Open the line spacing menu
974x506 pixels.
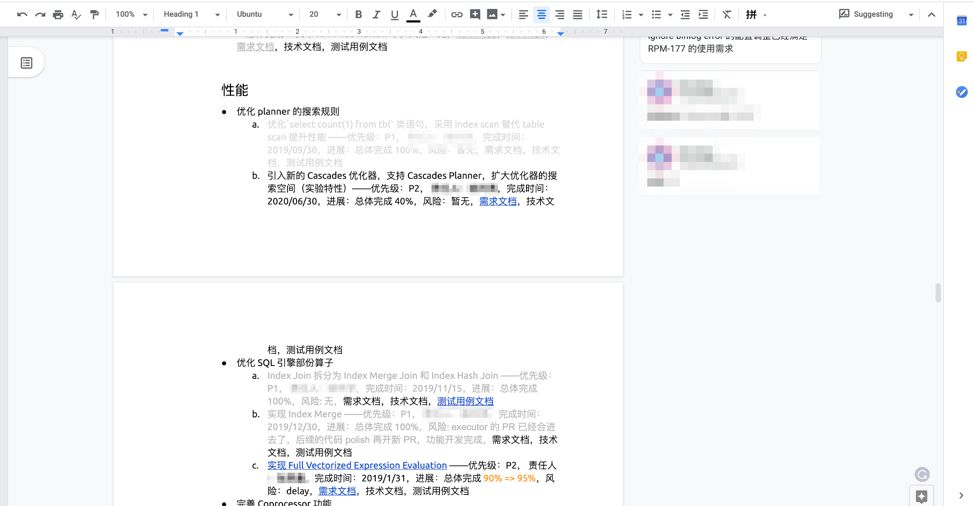(x=601, y=15)
